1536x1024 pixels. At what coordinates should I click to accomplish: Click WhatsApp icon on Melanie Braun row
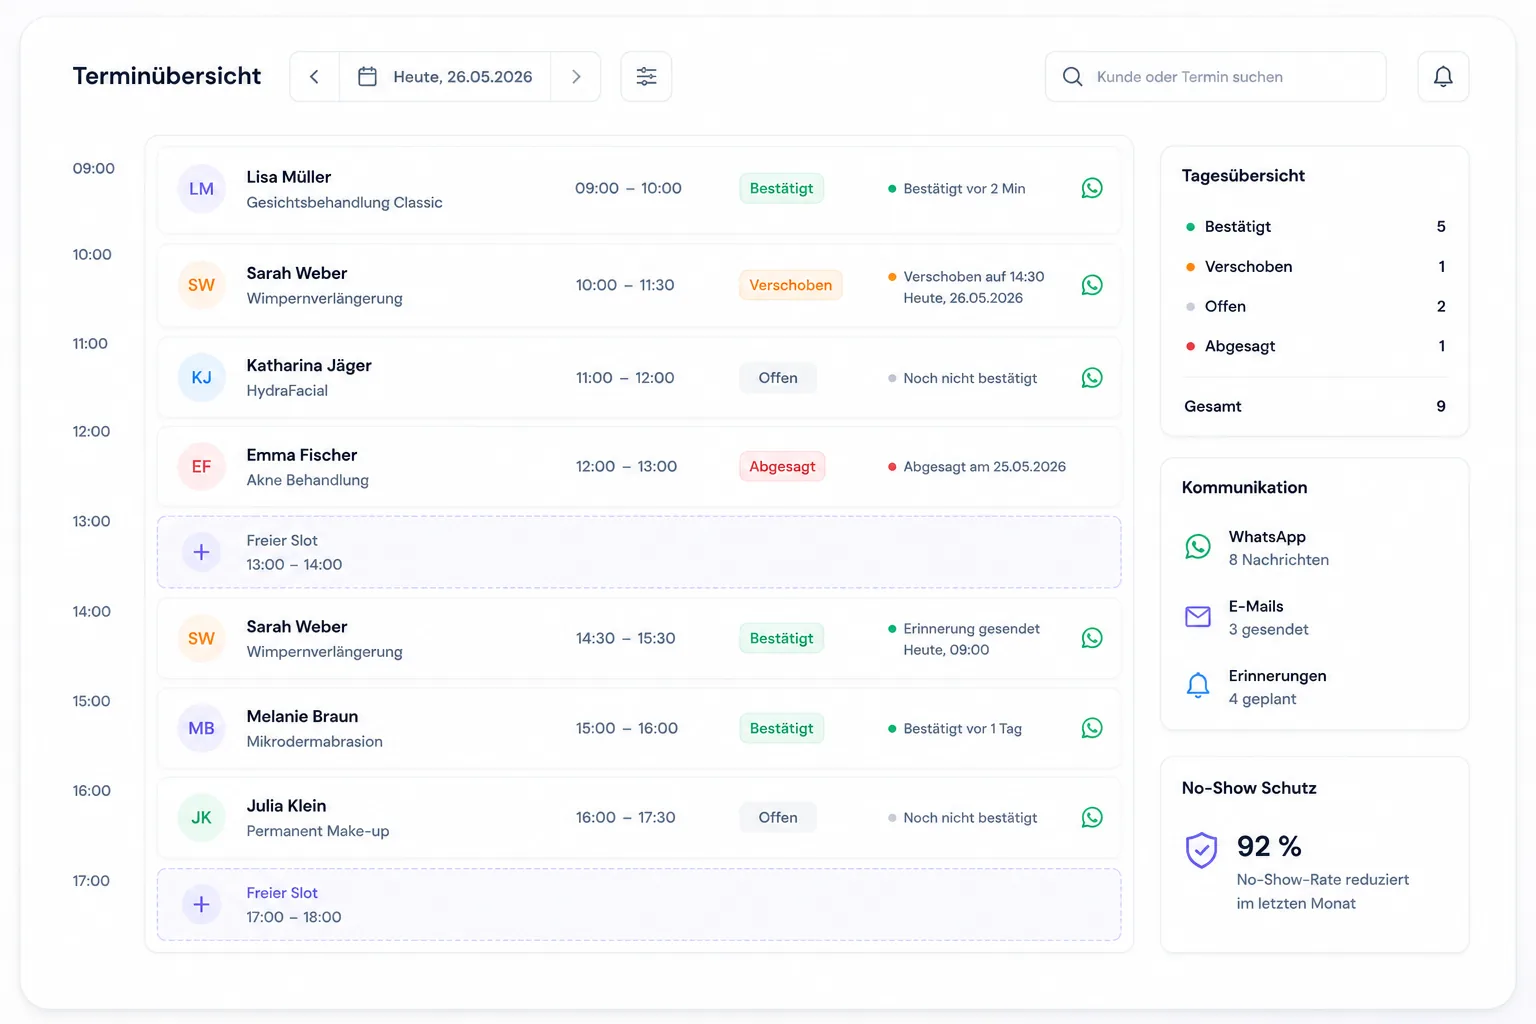(x=1092, y=728)
